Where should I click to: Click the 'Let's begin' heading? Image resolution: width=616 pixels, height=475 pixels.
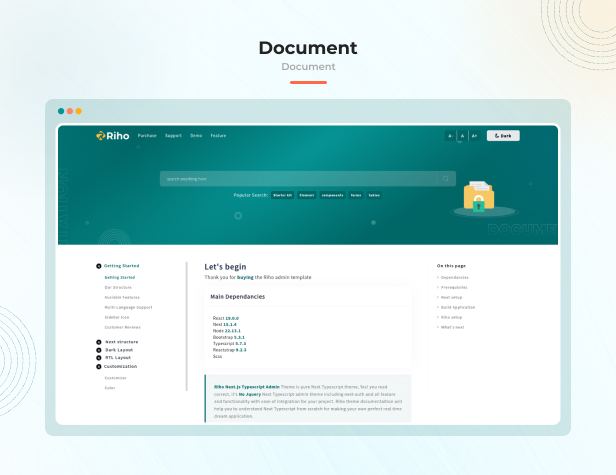coord(225,267)
